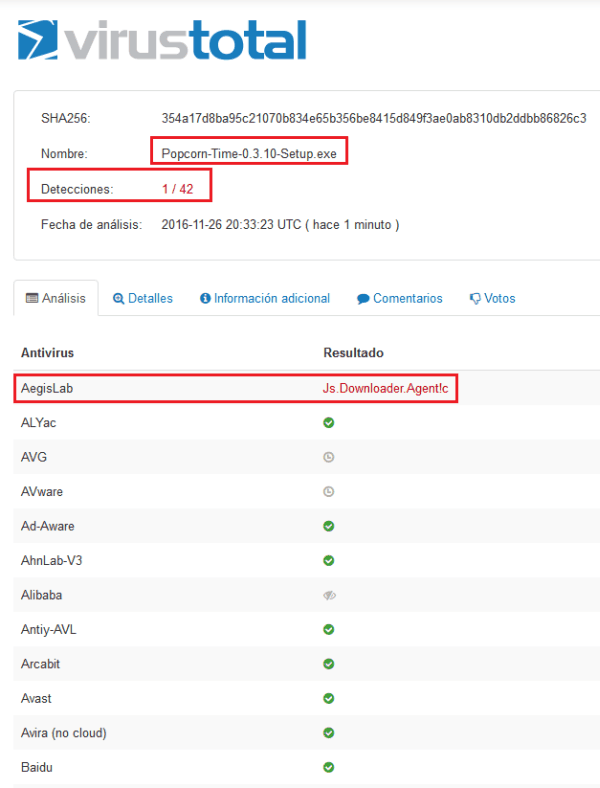Click the Fecha de análisis label

click(91, 225)
